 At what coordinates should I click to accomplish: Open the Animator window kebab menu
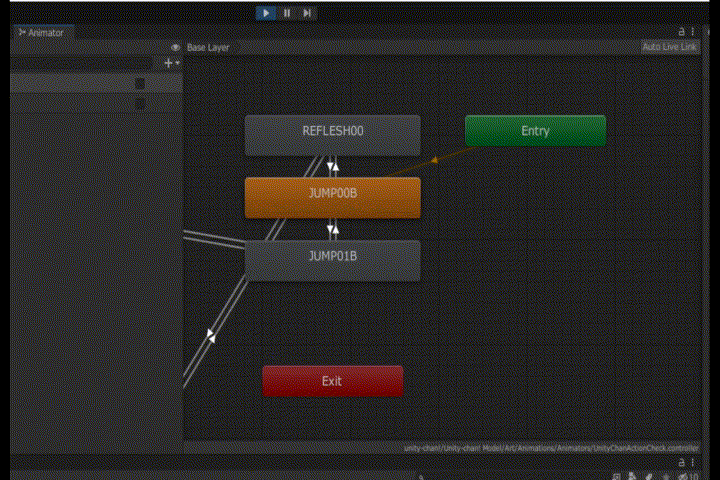692,32
